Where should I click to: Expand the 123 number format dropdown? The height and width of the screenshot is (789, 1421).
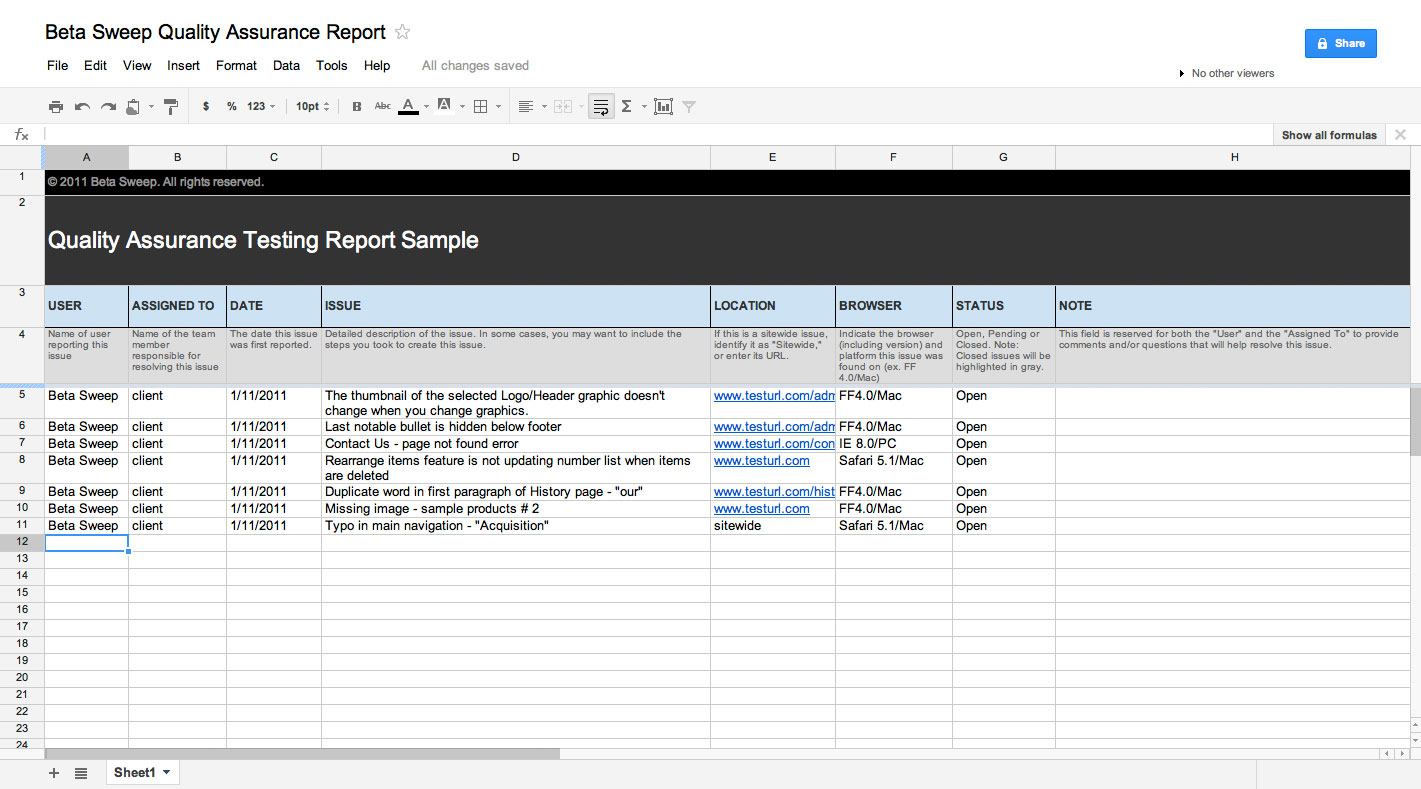coord(261,106)
